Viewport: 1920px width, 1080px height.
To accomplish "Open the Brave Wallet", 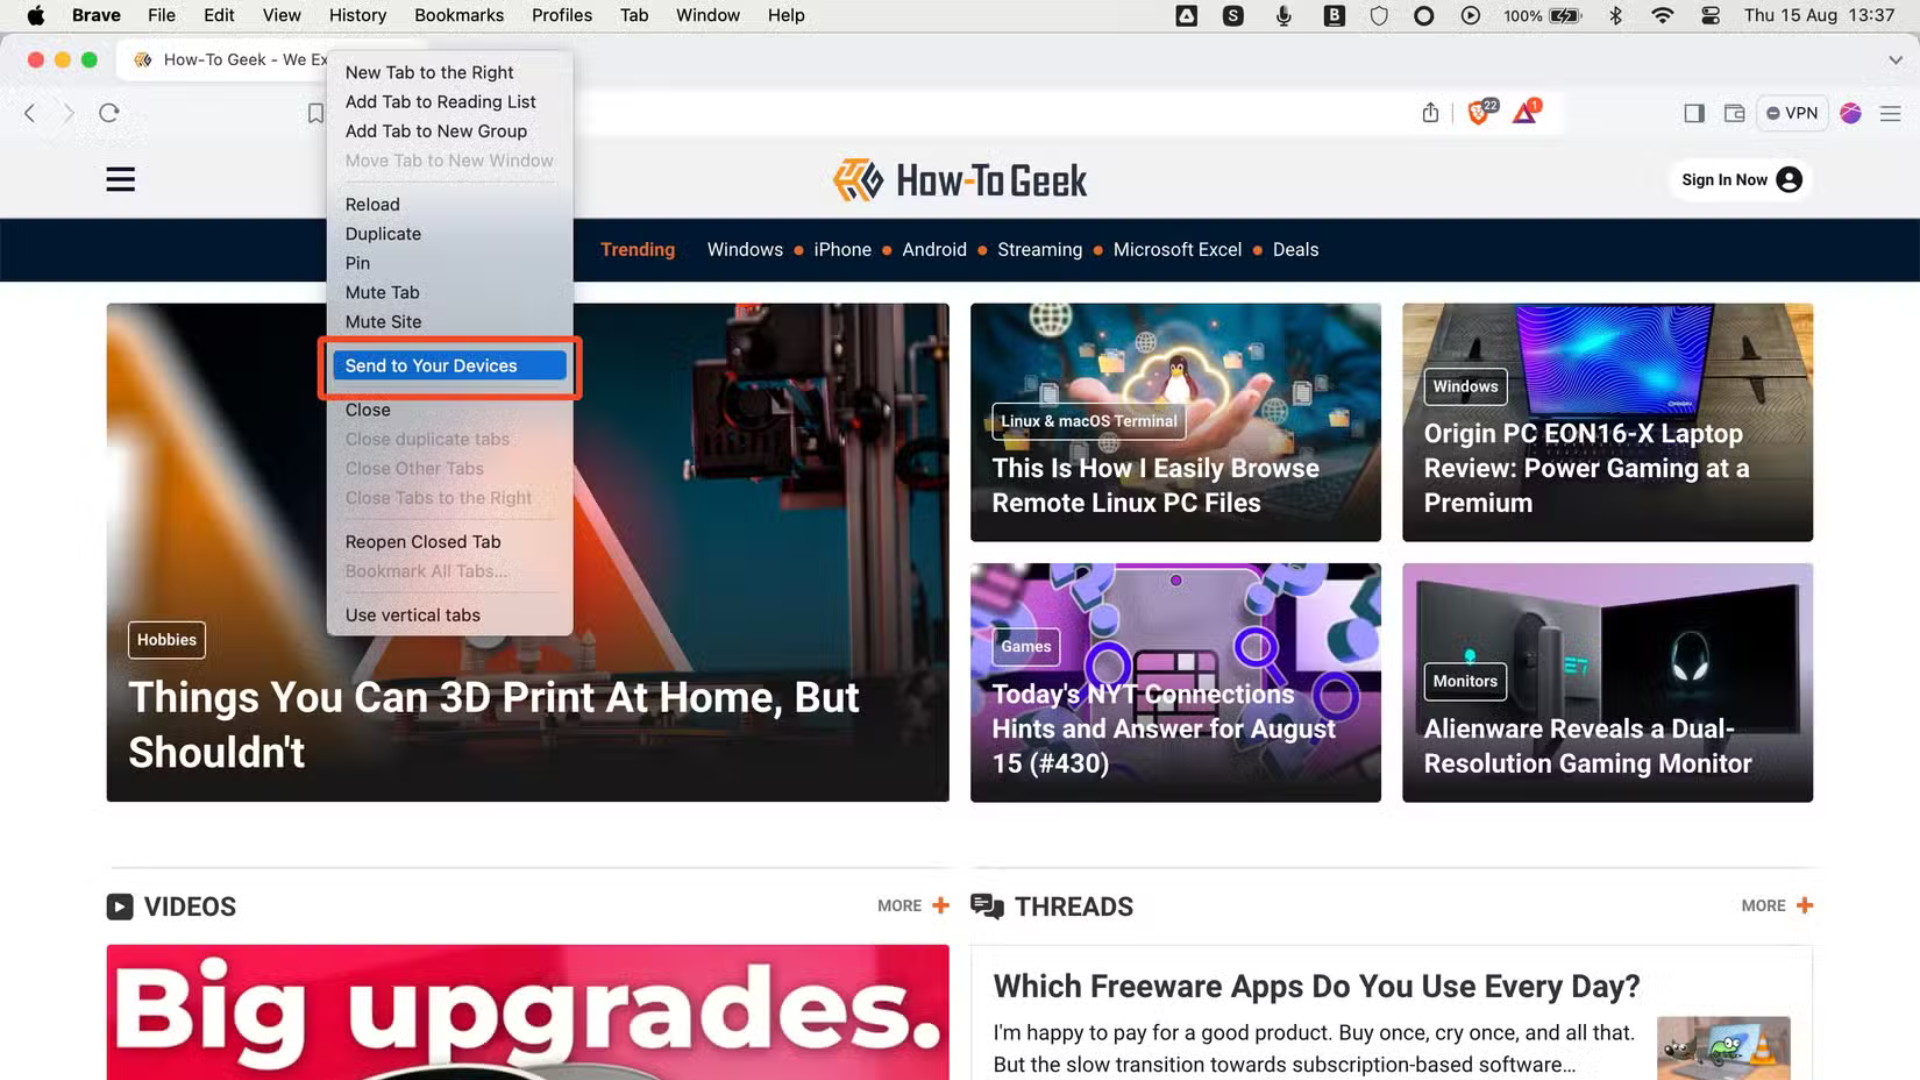I will point(1735,113).
